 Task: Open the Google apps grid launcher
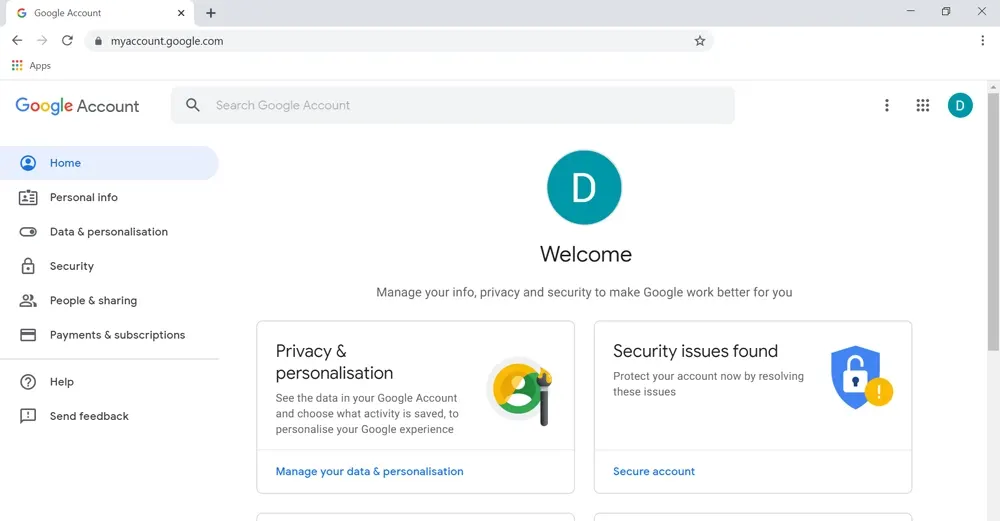point(923,105)
